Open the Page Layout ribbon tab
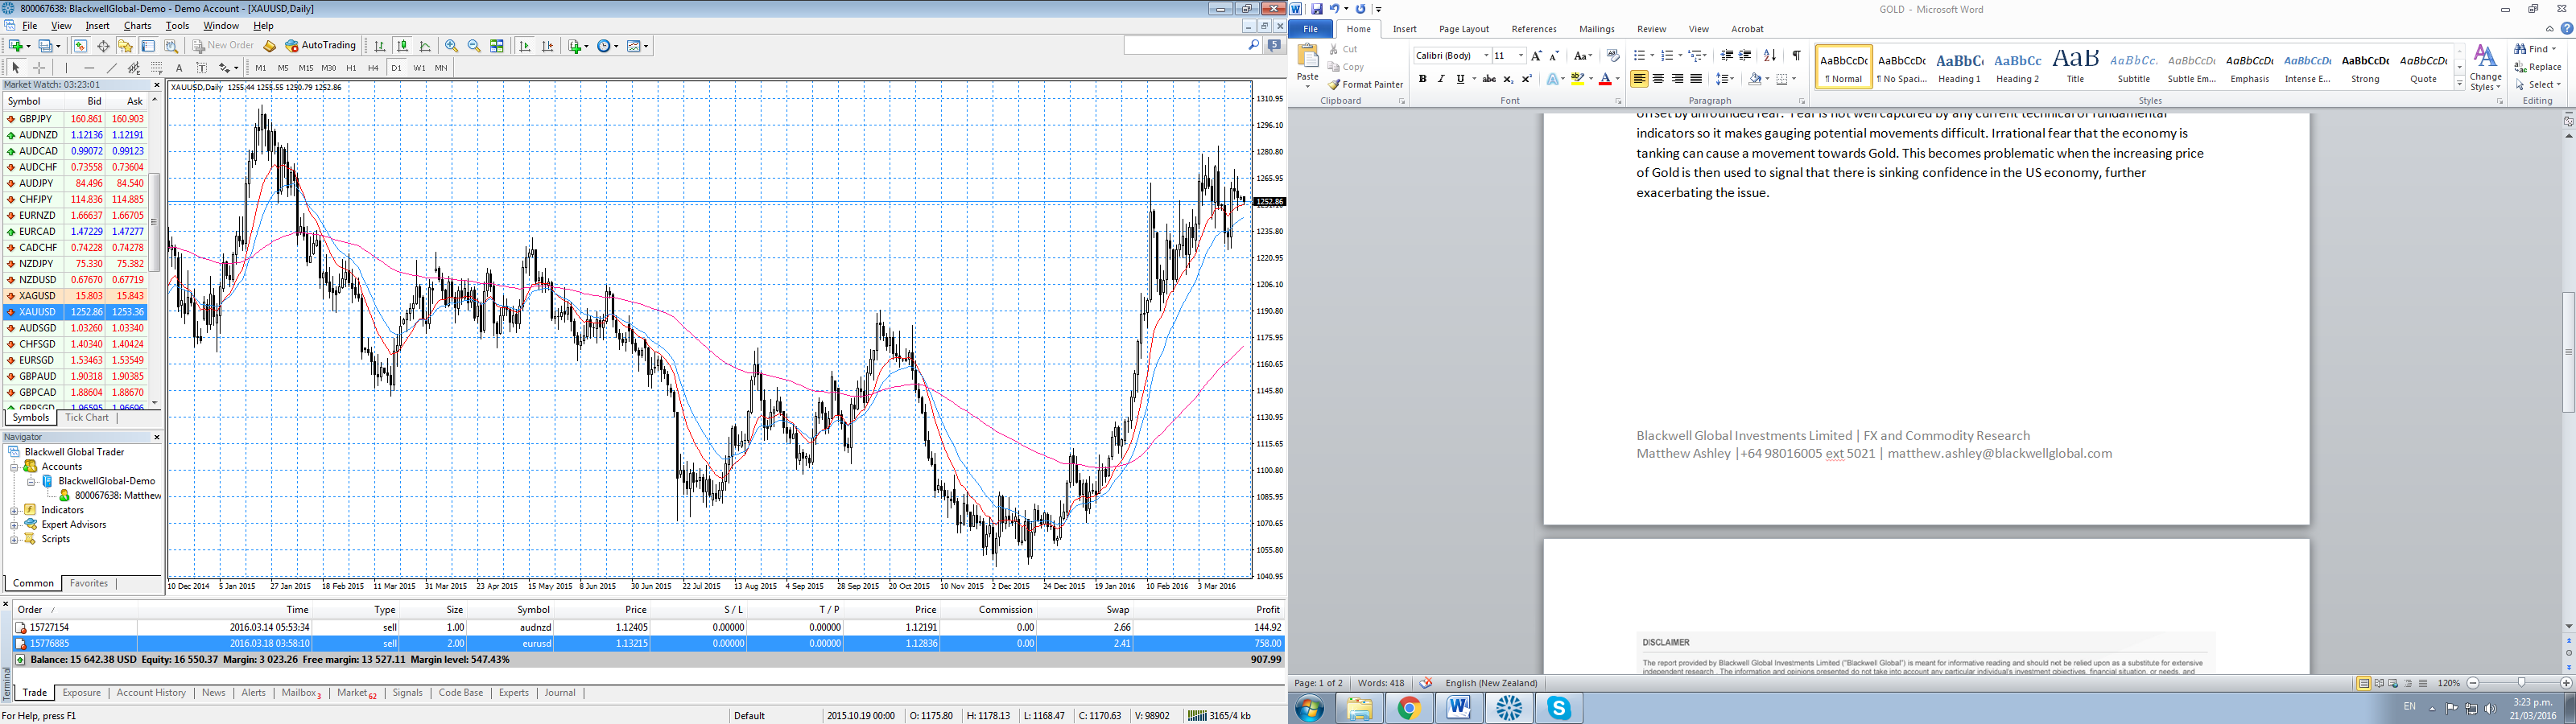Viewport: 2576px width, 724px height. point(1464,29)
